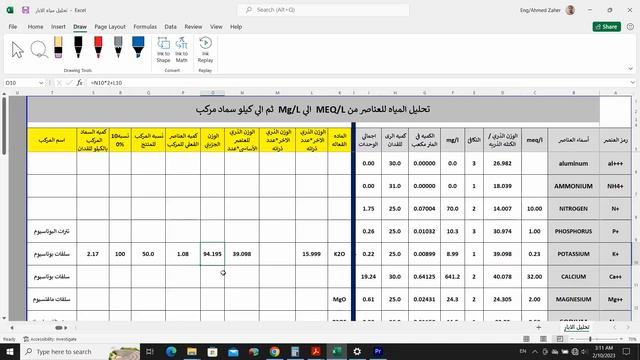
Task: Open notification center in taskbar
Action: pos(627,351)
